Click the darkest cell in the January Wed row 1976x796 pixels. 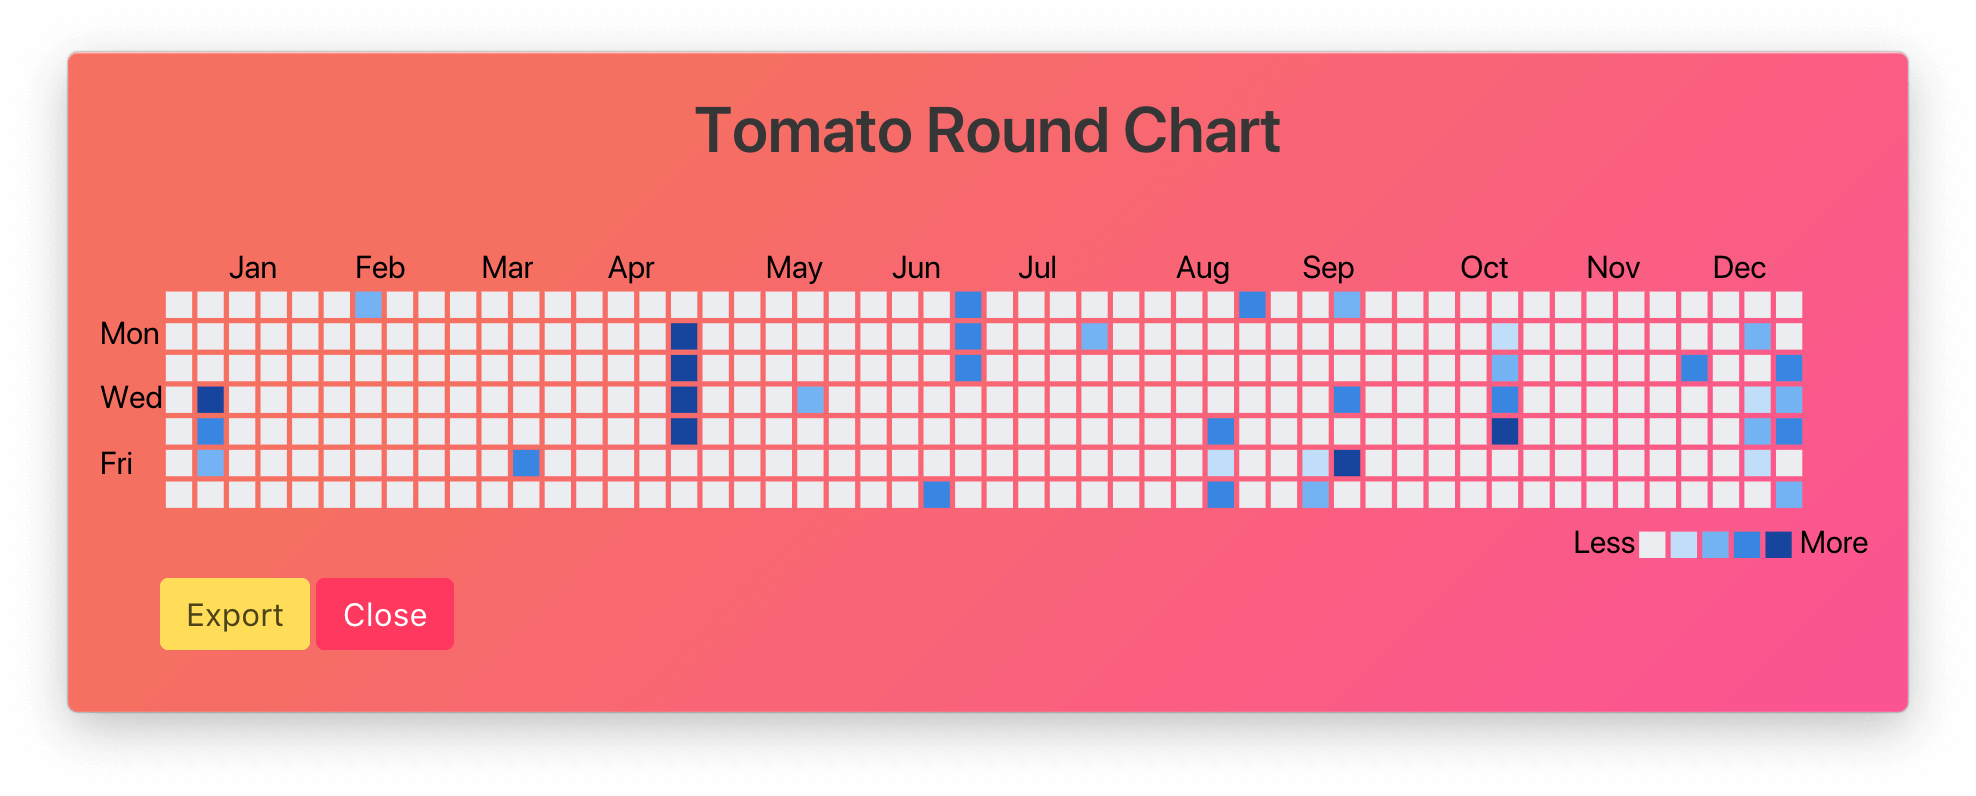[x=209, y=399]
